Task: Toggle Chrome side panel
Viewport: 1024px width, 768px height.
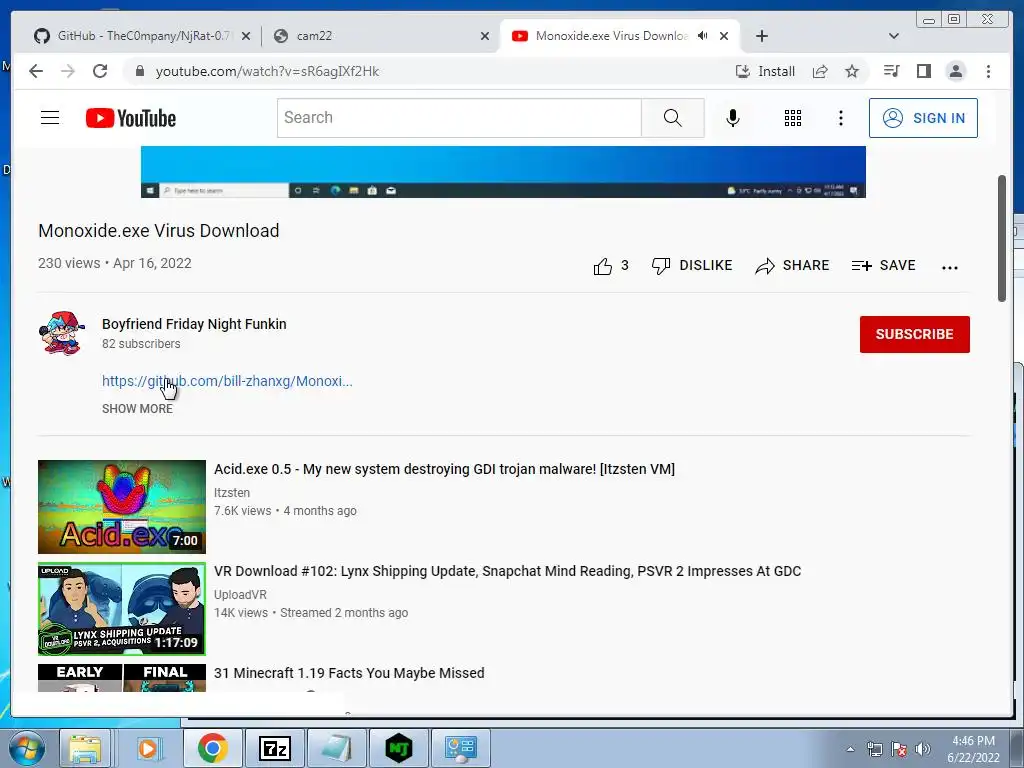Action: 923,71
